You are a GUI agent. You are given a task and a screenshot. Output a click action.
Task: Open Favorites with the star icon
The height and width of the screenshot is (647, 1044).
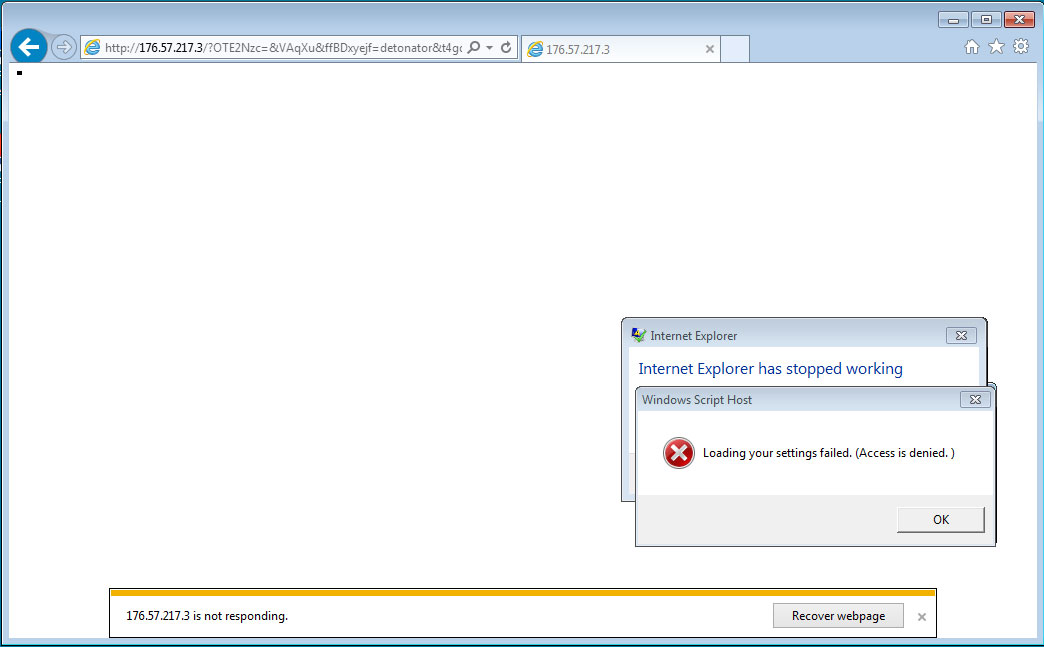(996, 47)
